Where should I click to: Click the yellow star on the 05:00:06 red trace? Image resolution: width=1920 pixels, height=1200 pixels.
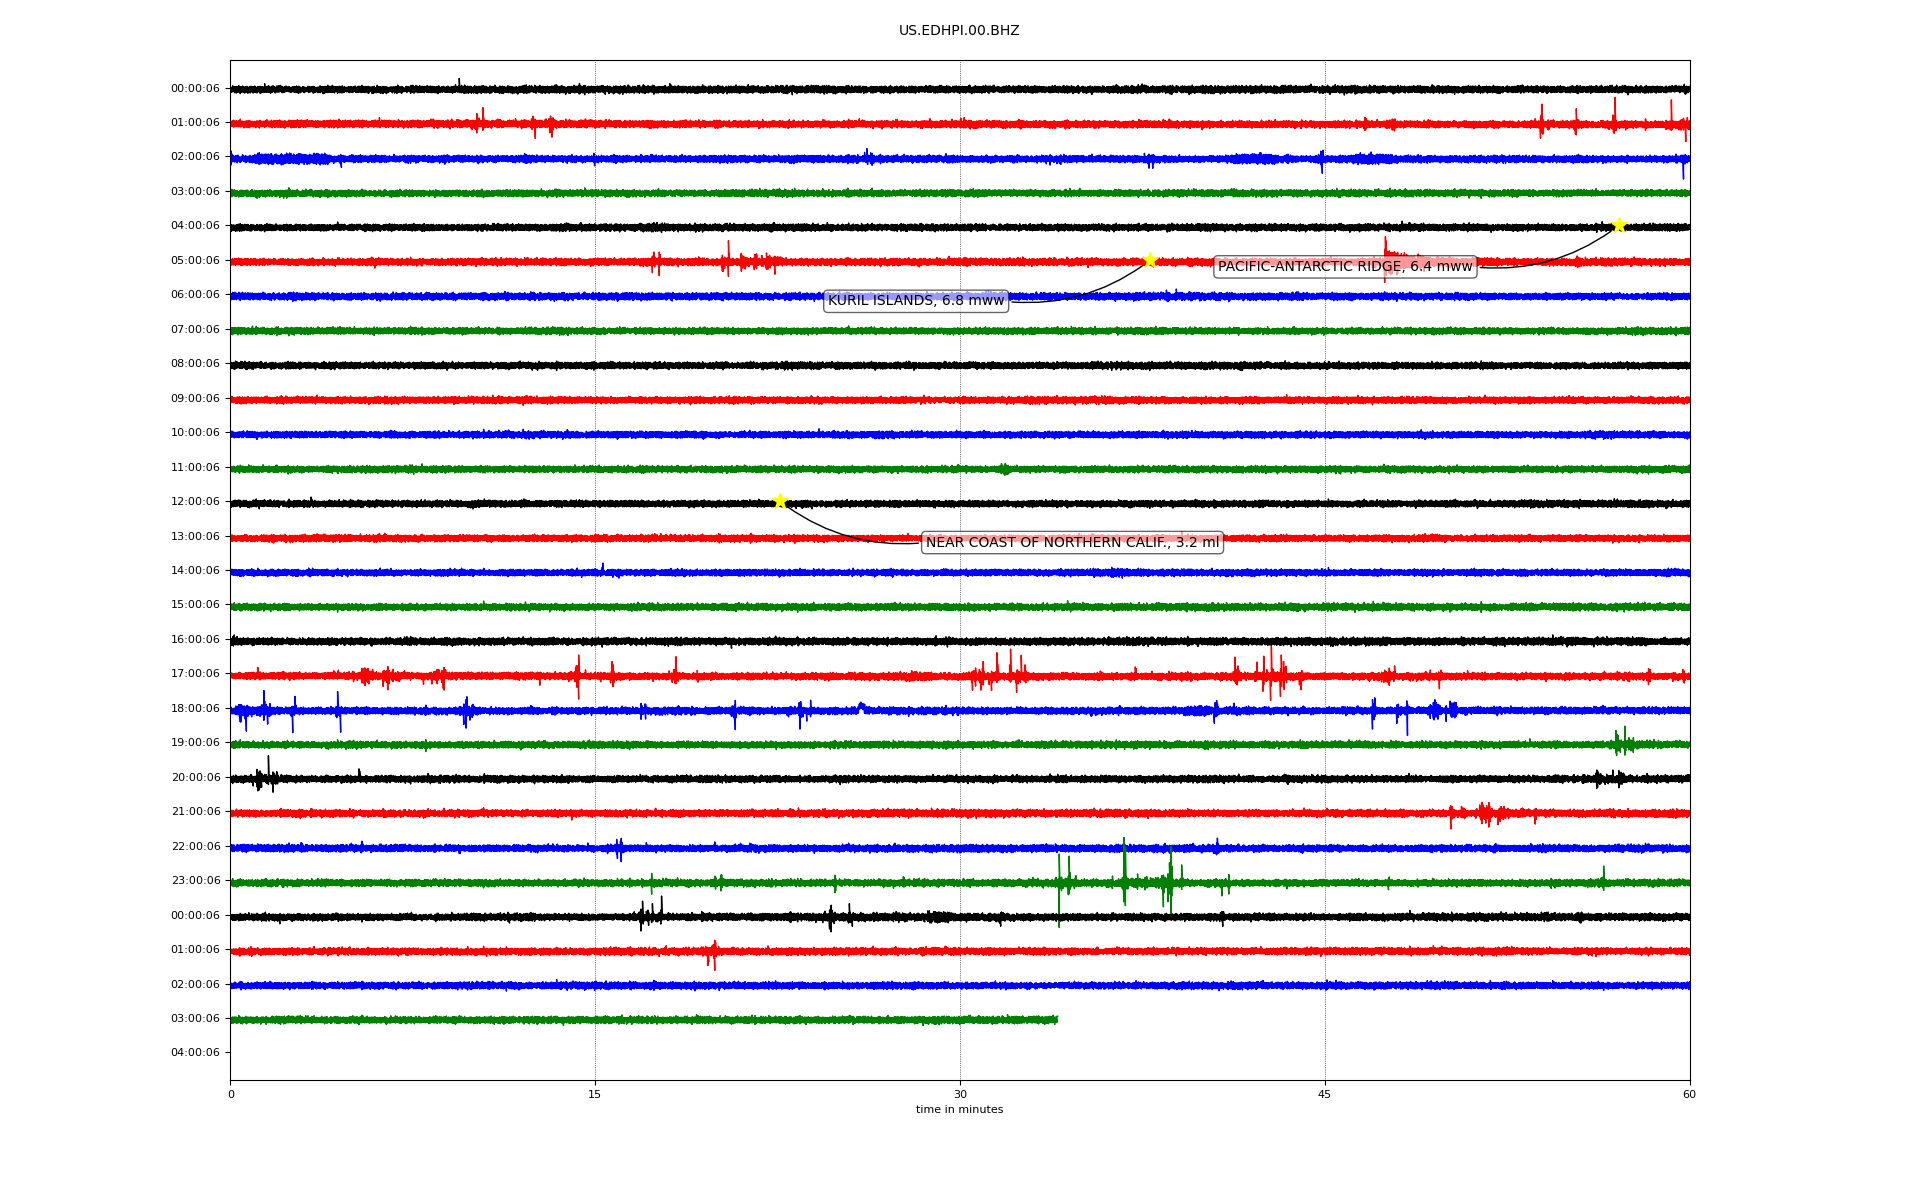pyautogui.click(x=1150, y=260)
